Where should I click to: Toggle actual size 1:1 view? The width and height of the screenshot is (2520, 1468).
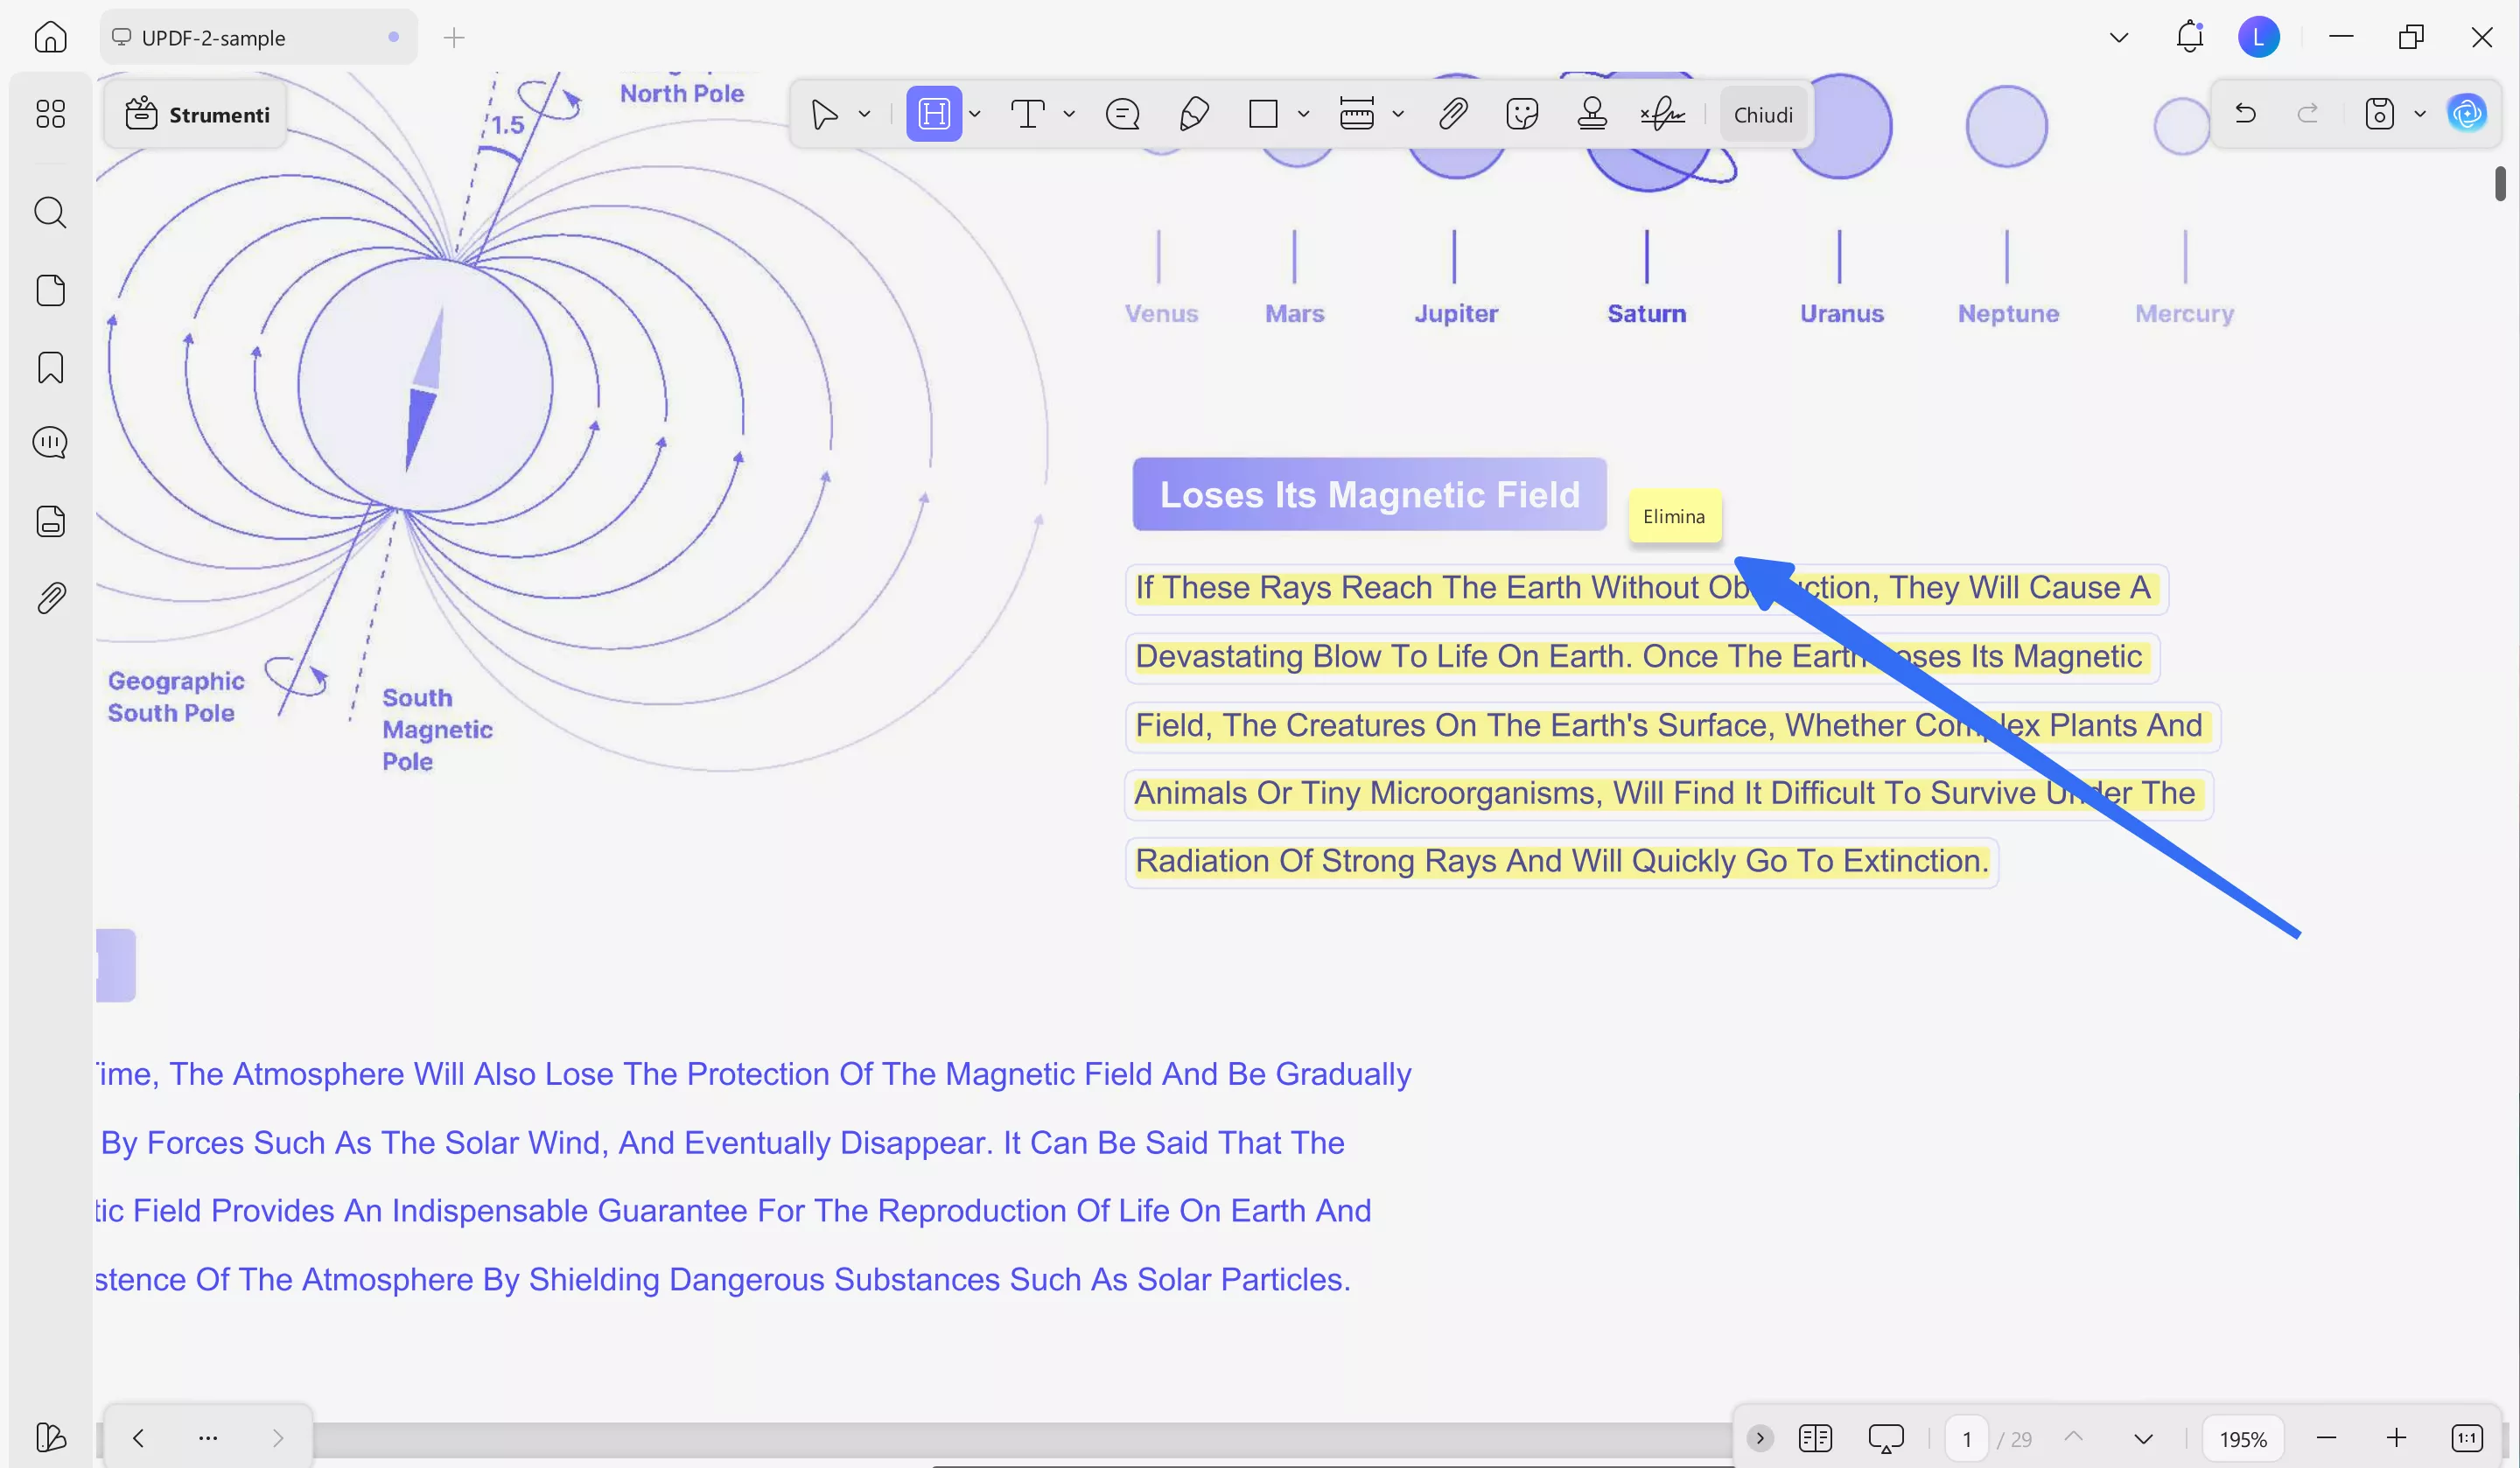(x=2467, y=1438)
